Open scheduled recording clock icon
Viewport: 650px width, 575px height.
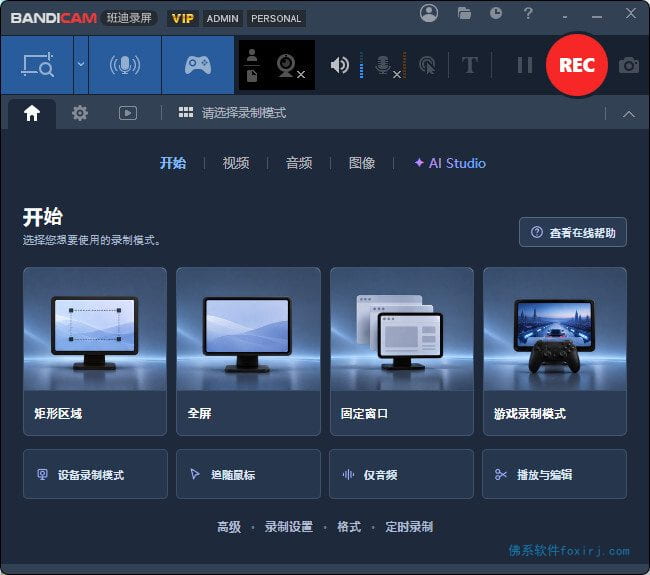(x=496, y=14)
